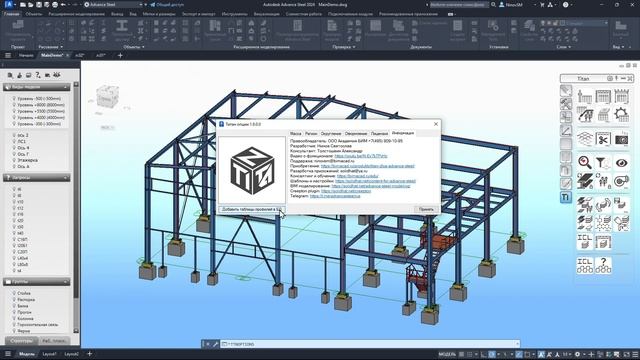Click the gear with table icon in Titan palette
640x360 pixels.
[621, 115]
